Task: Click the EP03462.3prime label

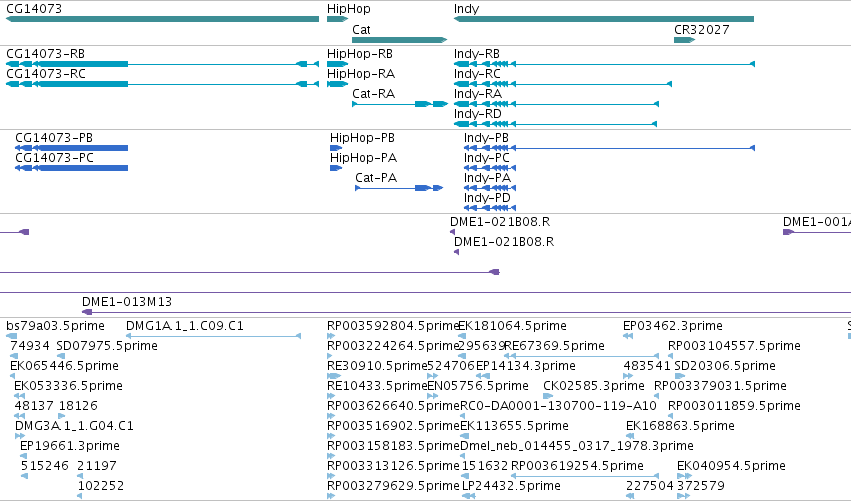Action: [672, 326]
